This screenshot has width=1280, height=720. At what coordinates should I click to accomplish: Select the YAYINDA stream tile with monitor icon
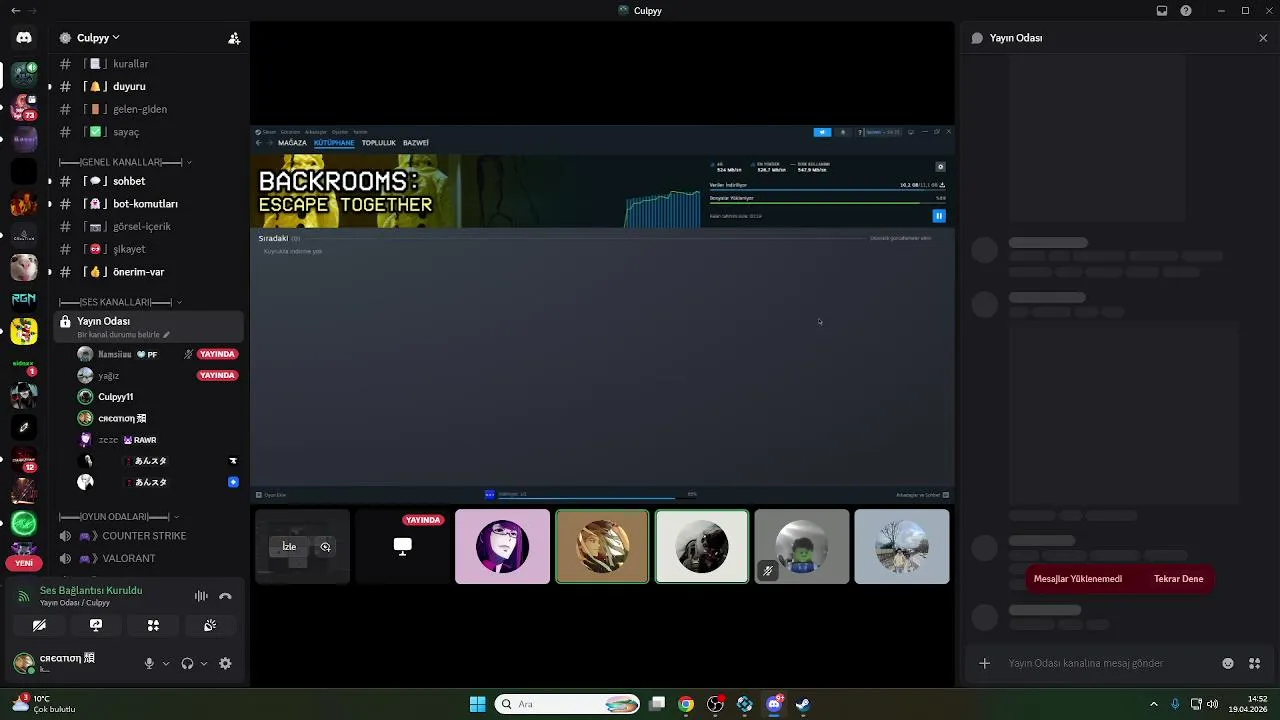click(402, 546)
